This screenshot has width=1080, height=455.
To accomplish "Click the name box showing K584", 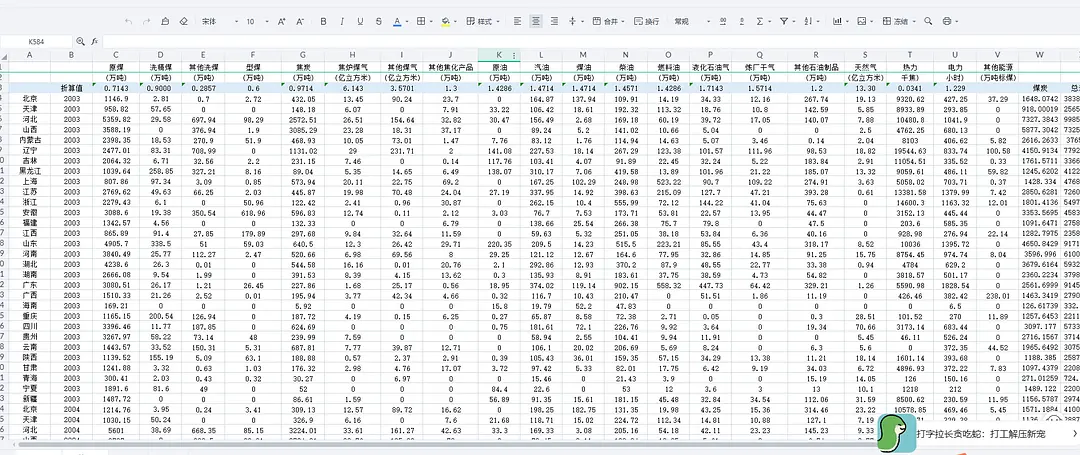I will (36, 41).
